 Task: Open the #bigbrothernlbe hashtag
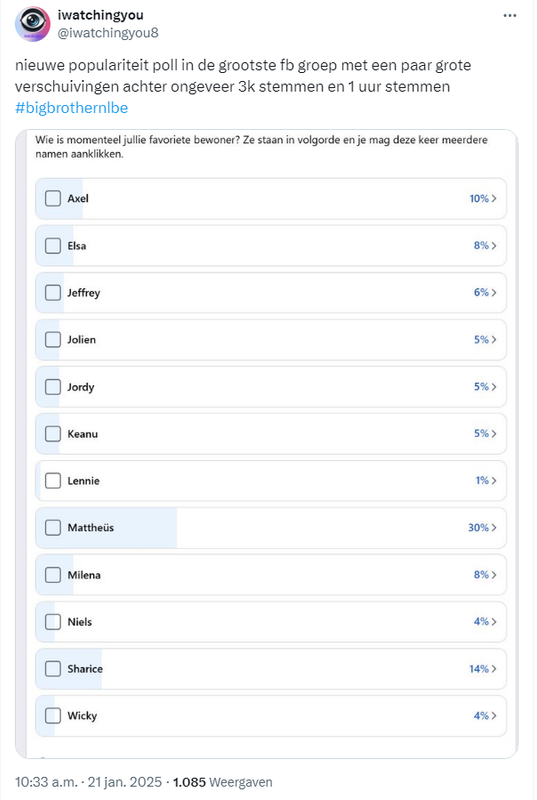click(x=71, y=108)
